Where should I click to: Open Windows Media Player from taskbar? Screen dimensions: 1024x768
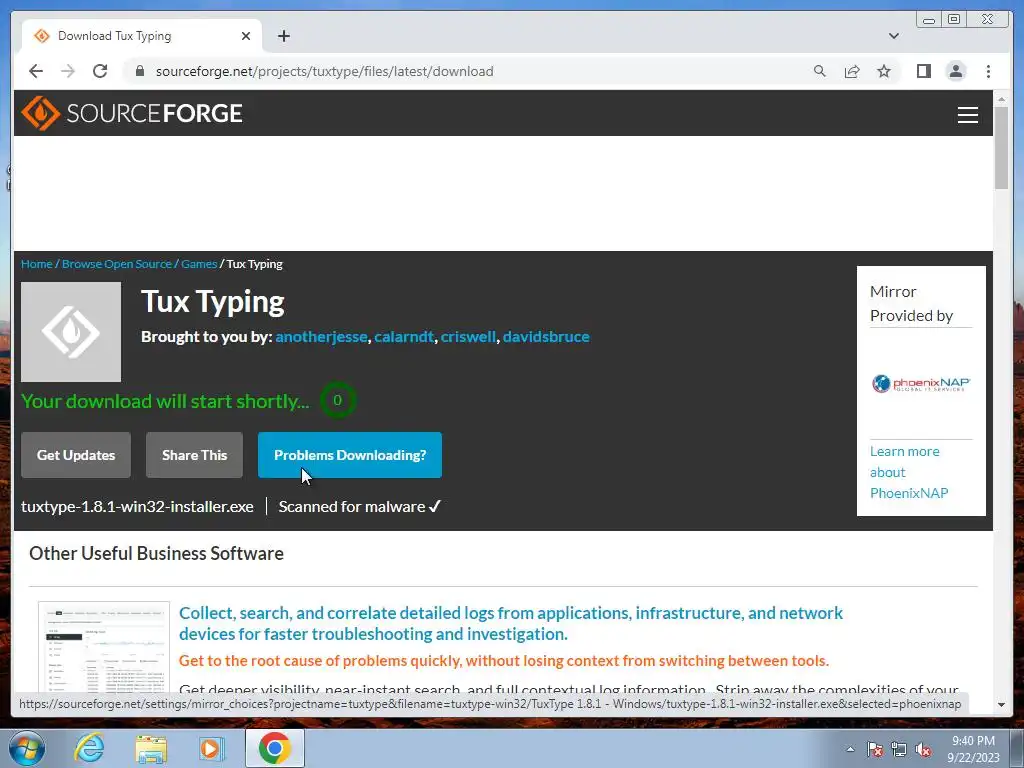click(211, 748)
